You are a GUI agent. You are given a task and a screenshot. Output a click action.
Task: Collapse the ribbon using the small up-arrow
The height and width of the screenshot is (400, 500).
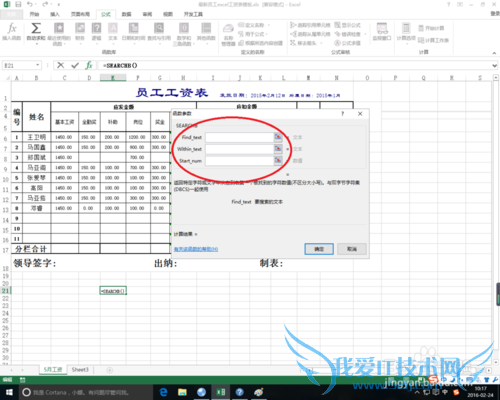(494, 53)
